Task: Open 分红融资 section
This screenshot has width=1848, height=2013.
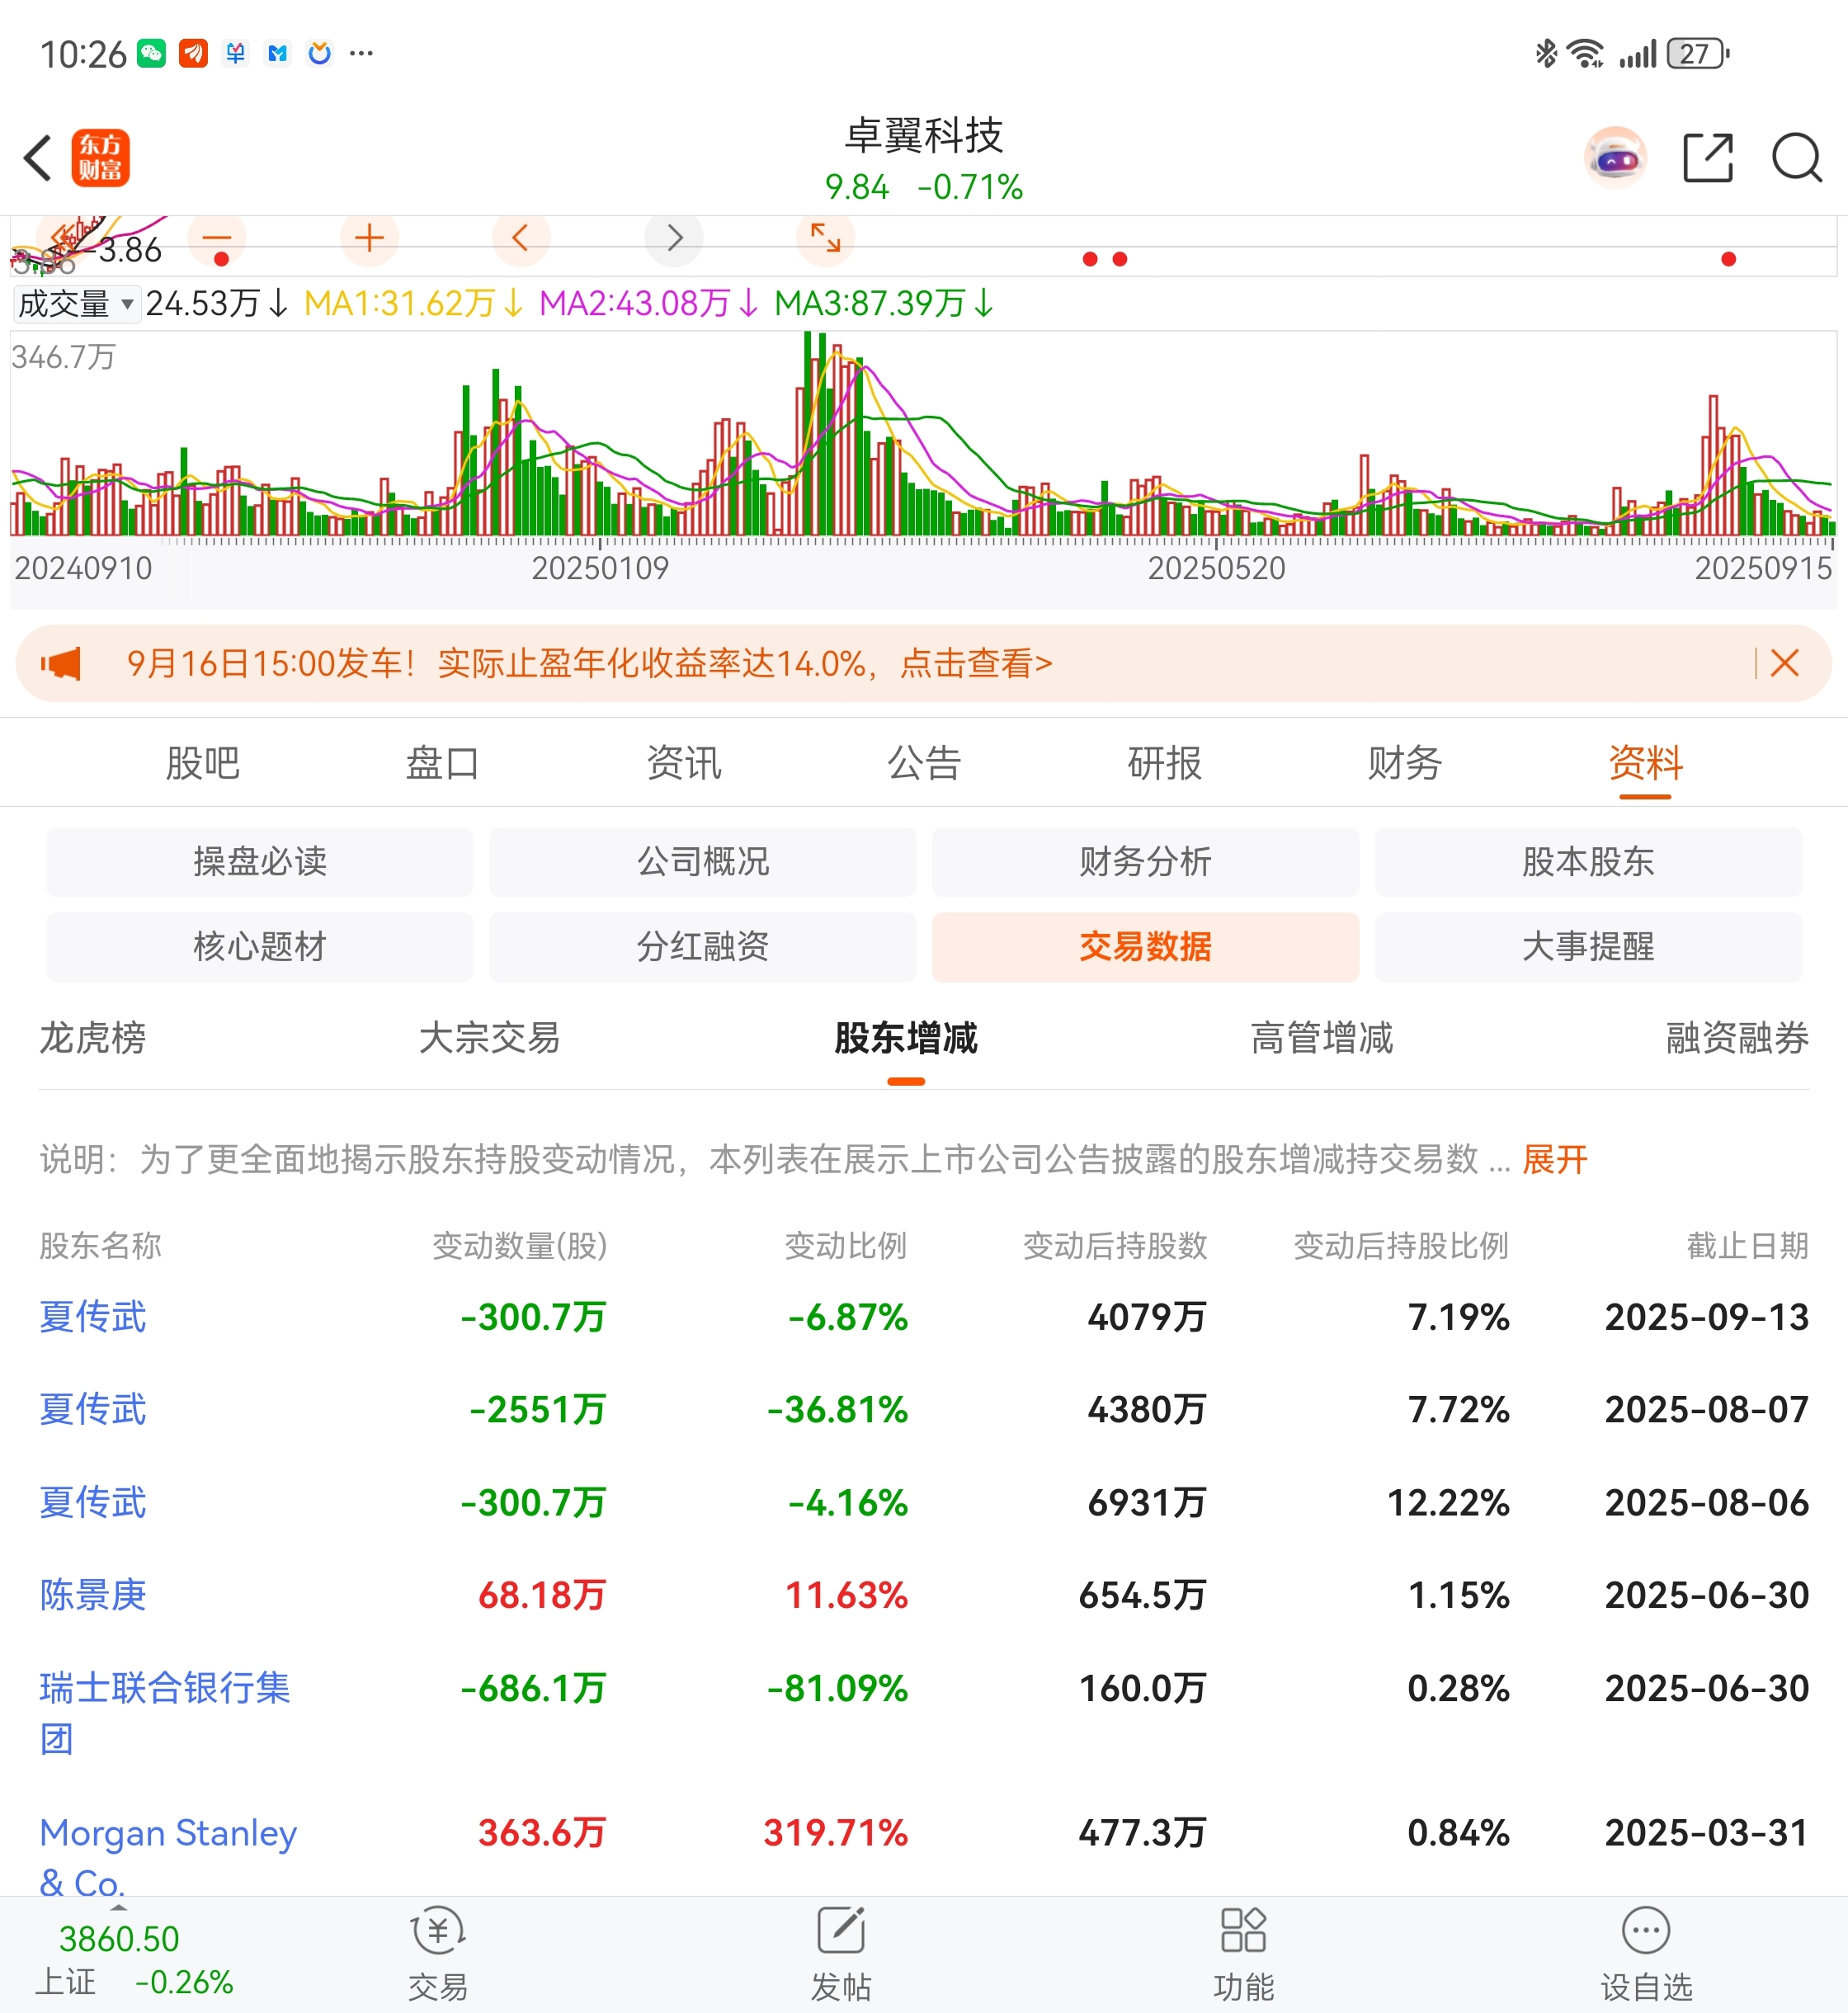Action: pyautogui.click(x=703, y=946)
